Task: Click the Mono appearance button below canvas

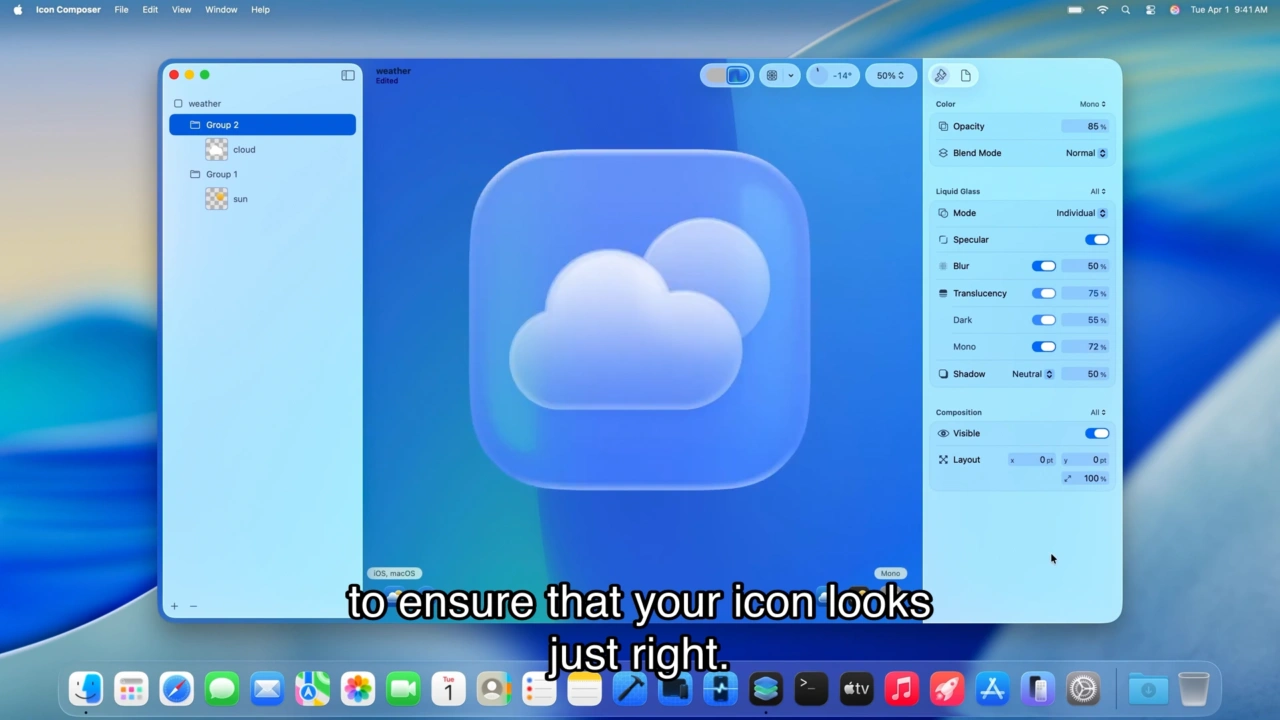Action: click(x=890, y=573)
